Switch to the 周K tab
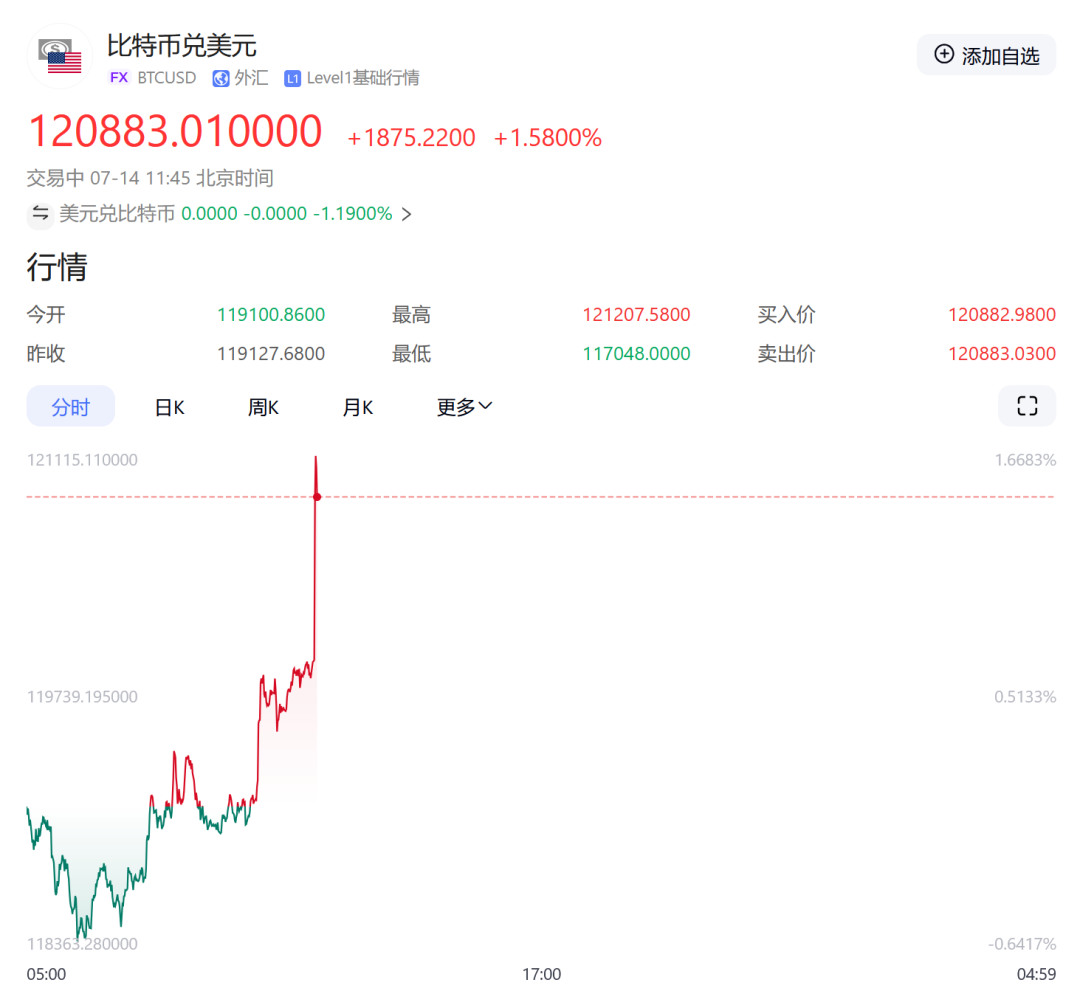 coord(263,407)
